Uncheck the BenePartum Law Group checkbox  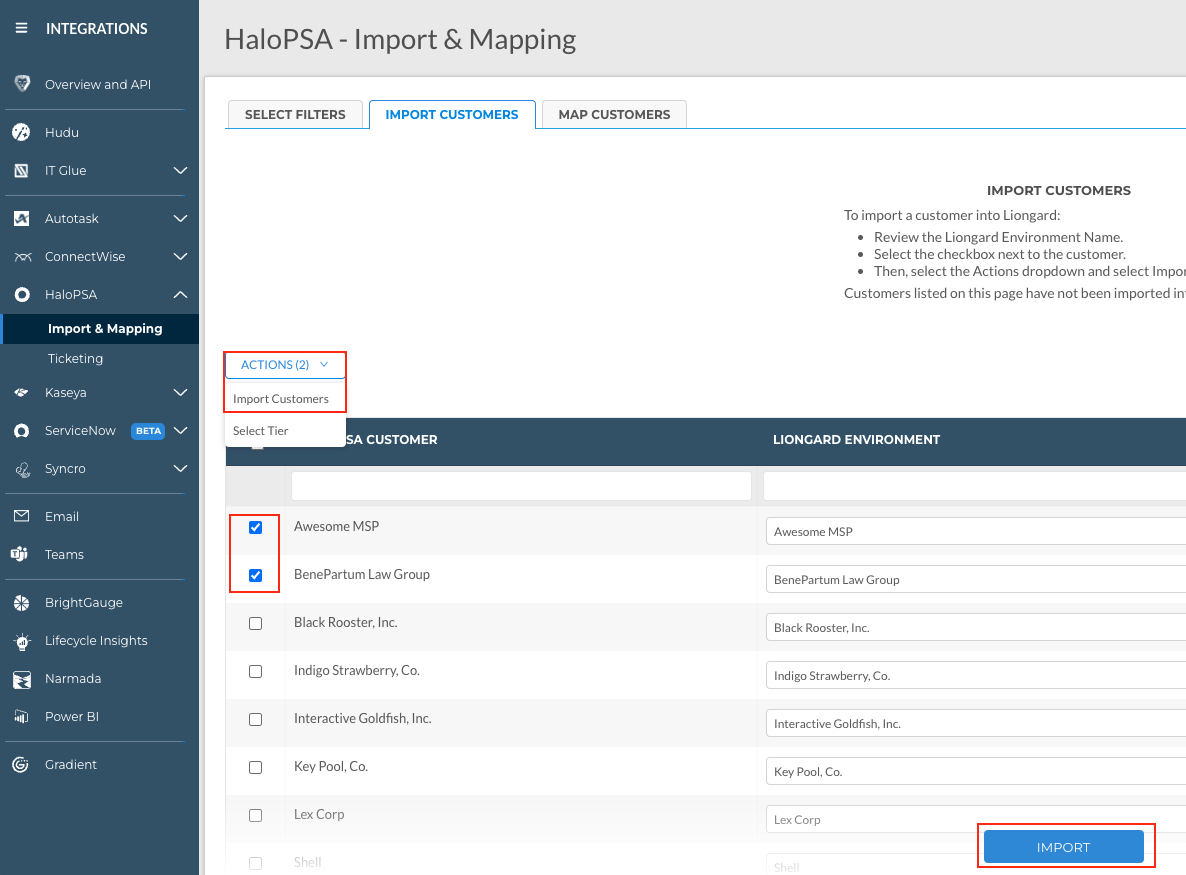(256, 576)
